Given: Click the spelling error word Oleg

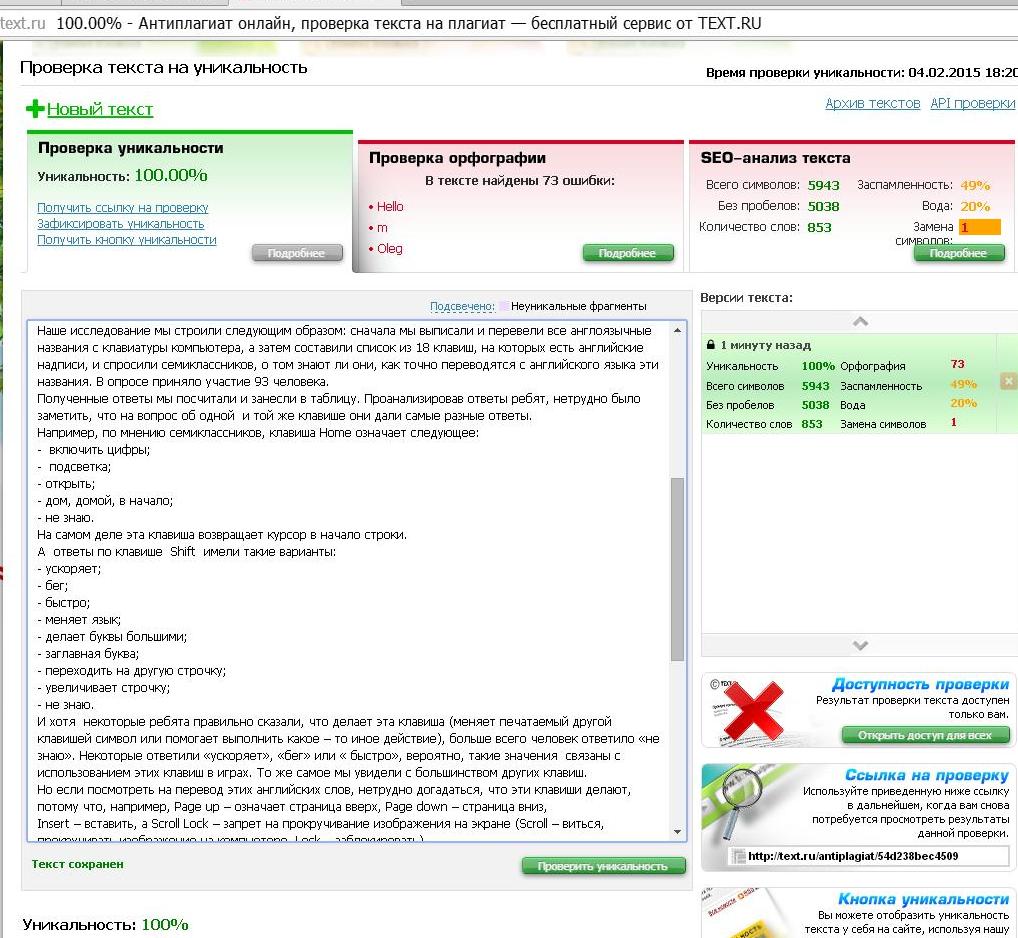Looking at the screenshot, I should pyautogui.click(x=390, y=249).
